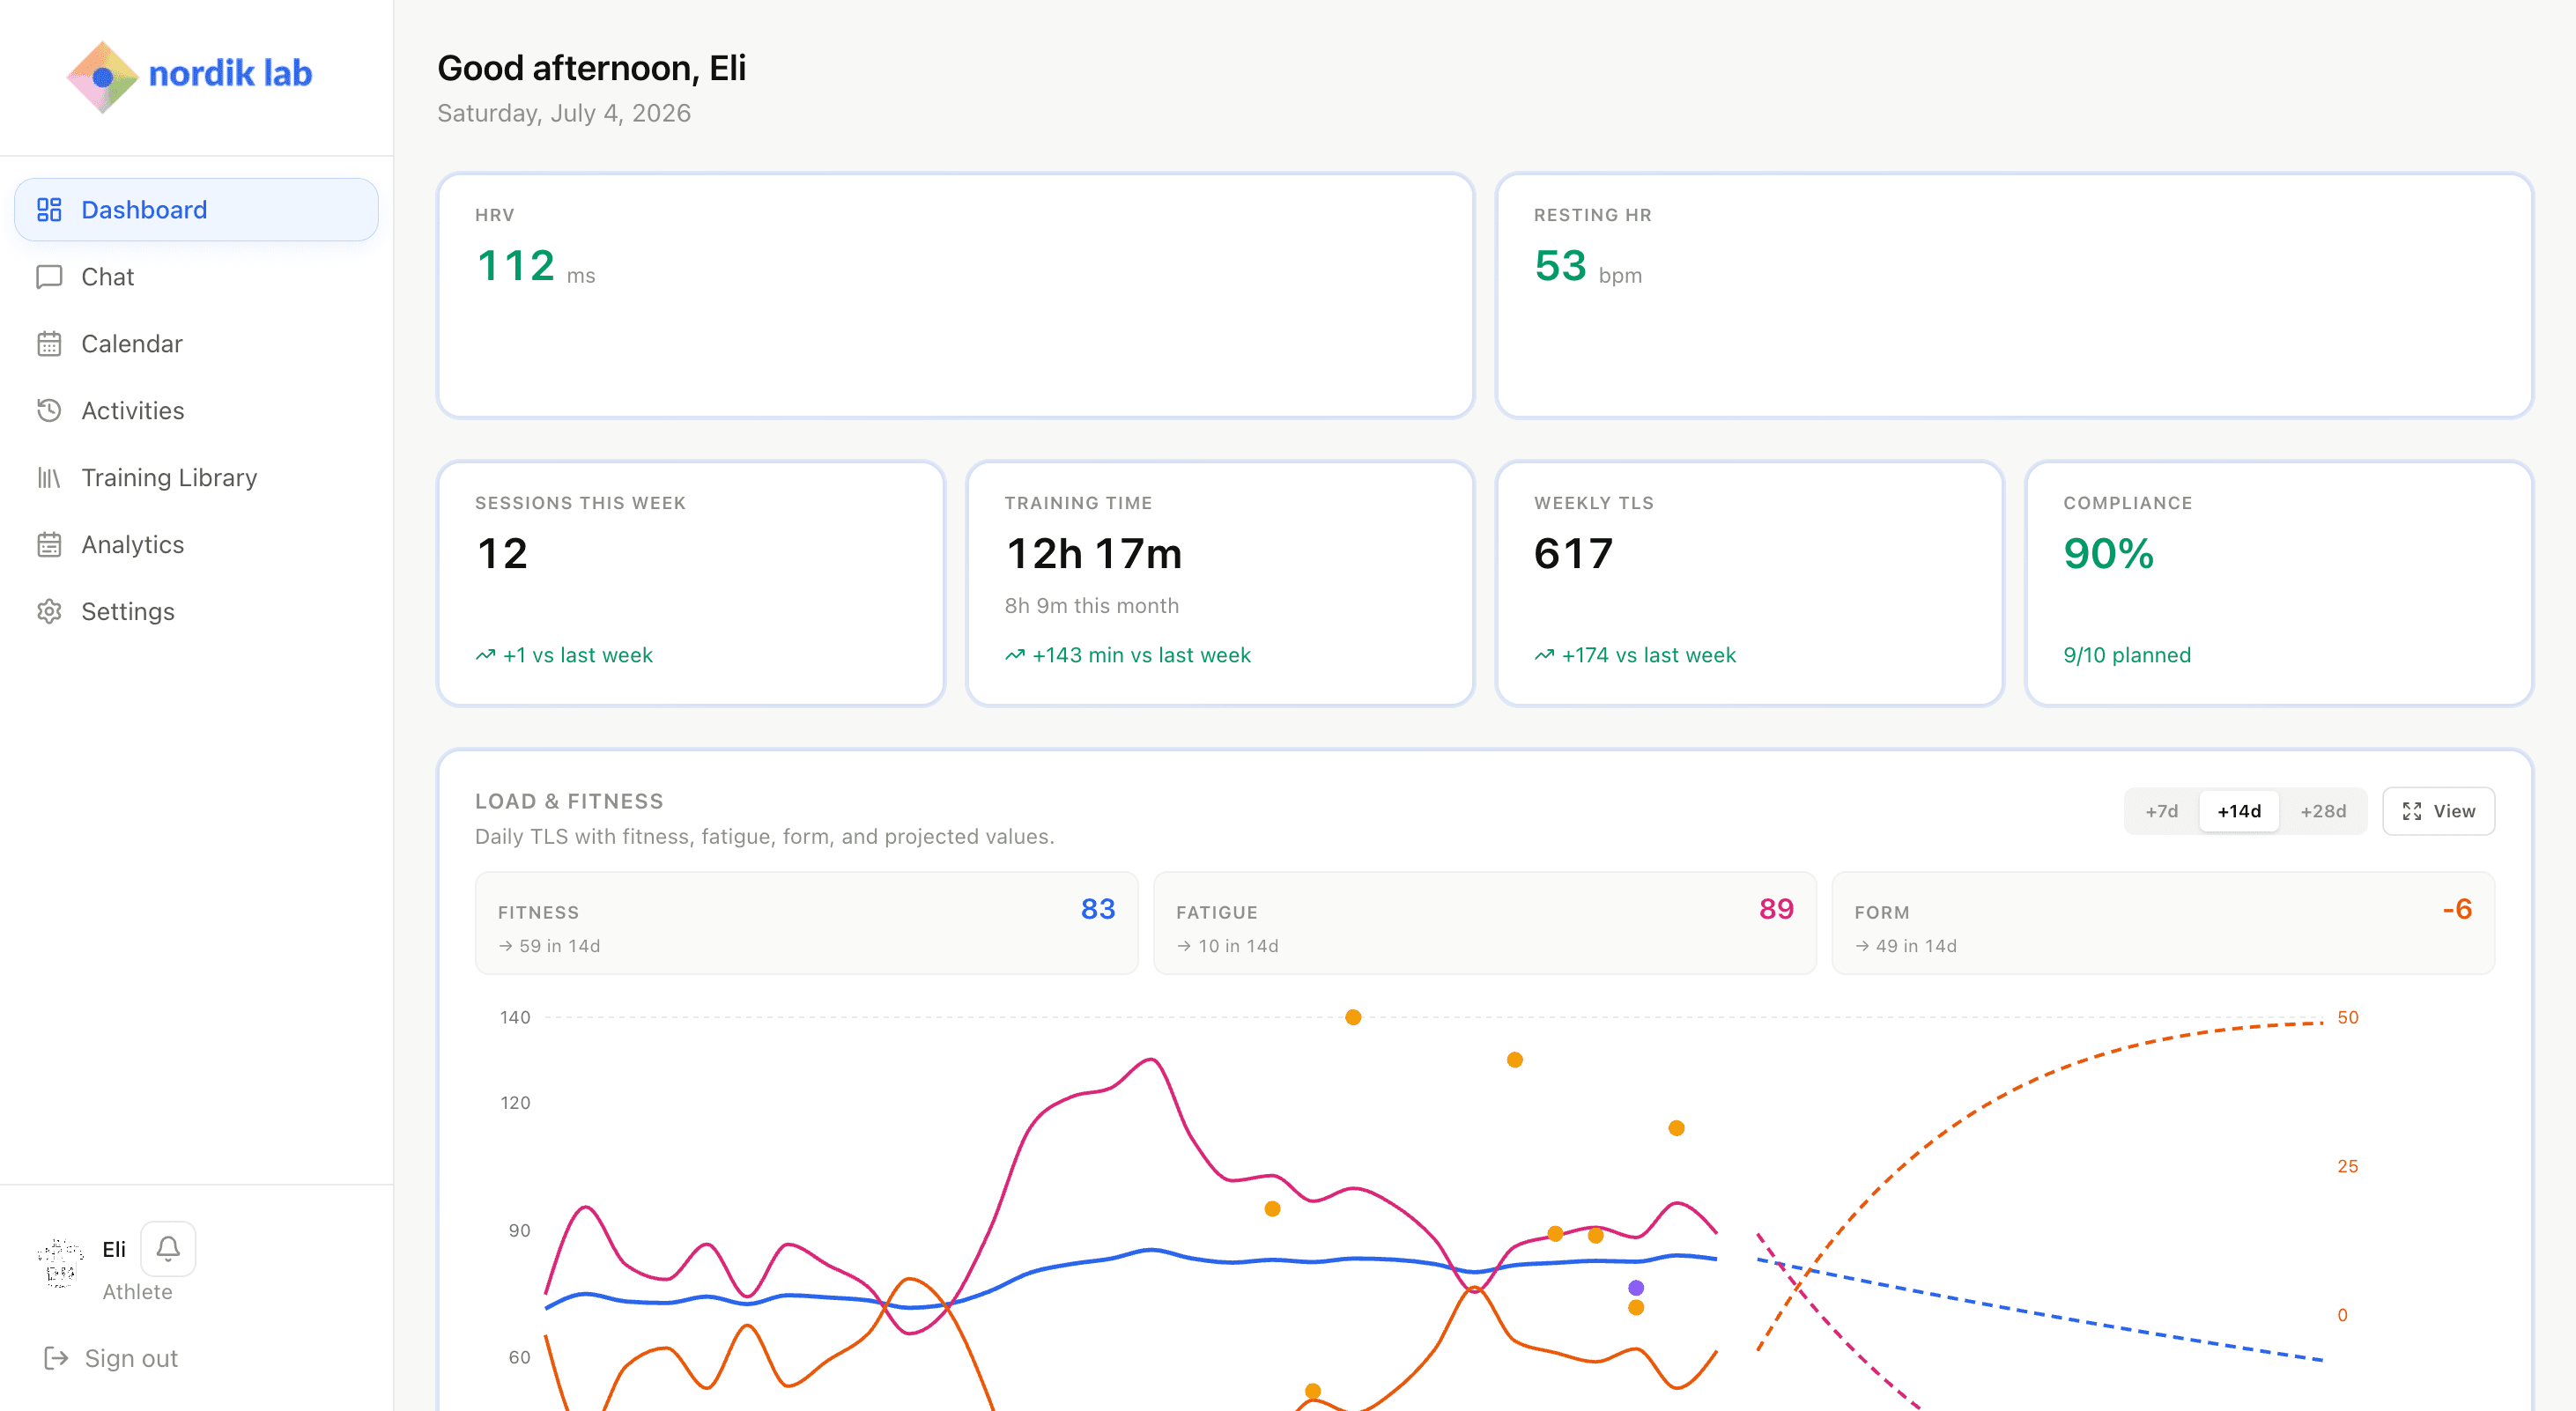Screen dimensions: 2576x1411
Task: Navigate to Calendar
Action: click(196, 344)
